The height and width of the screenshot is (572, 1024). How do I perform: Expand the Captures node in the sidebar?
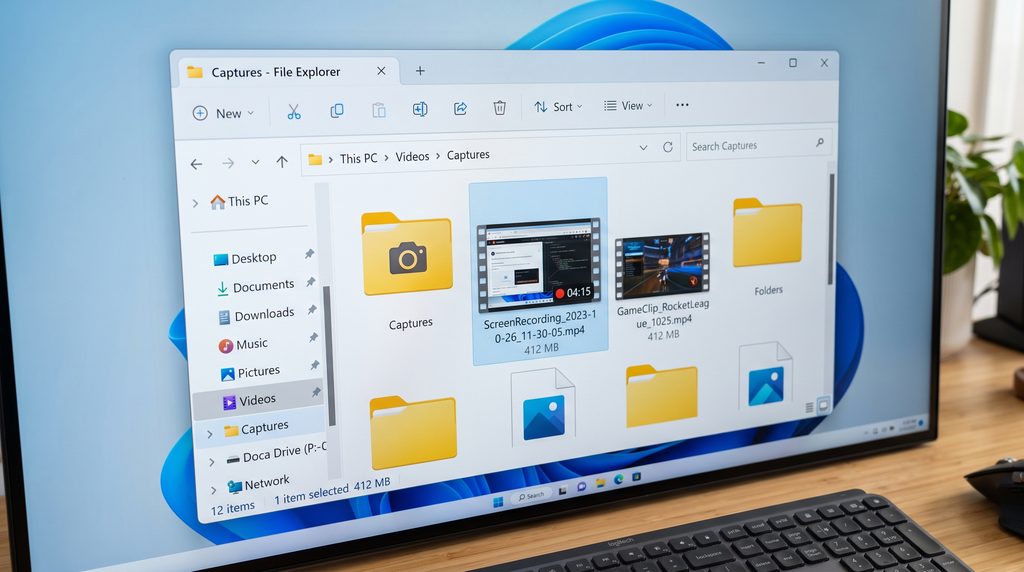click(x=210, y=434)
